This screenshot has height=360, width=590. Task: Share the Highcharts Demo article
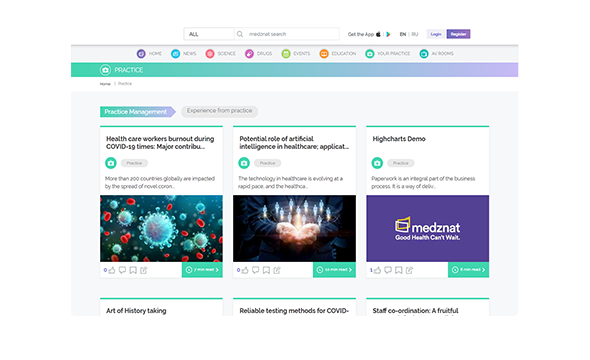click(x=409, y=270)
